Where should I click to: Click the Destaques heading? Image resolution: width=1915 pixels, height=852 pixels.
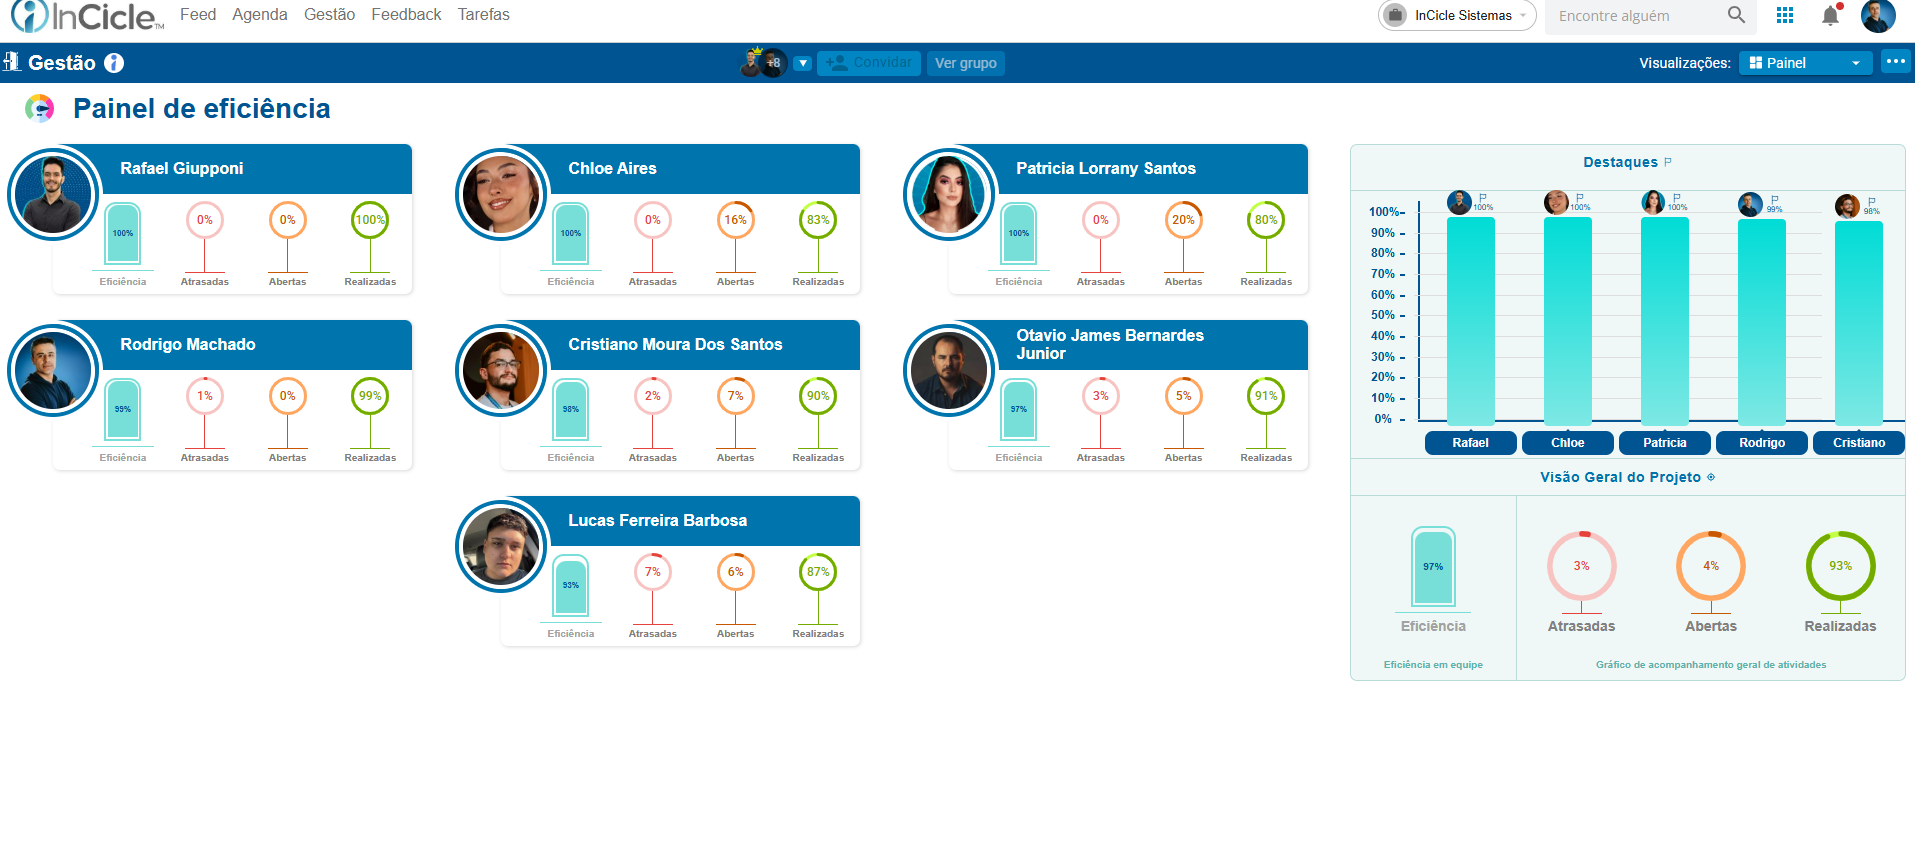(x=1620, y=162)
